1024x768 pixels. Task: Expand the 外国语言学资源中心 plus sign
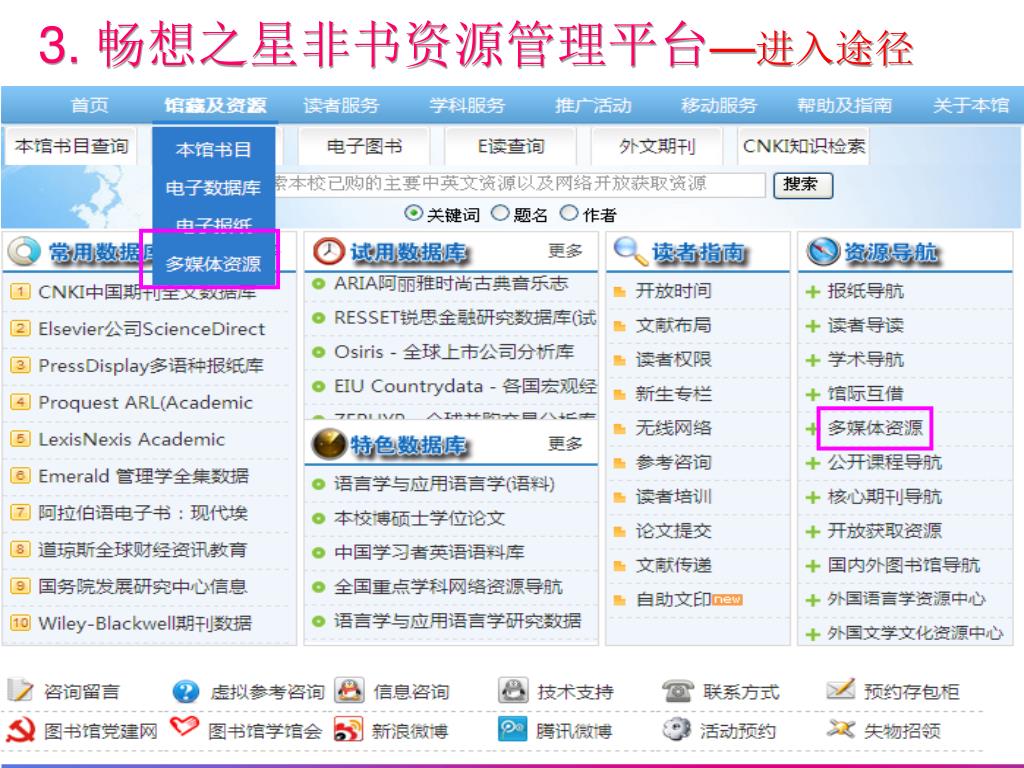(813, 600)
